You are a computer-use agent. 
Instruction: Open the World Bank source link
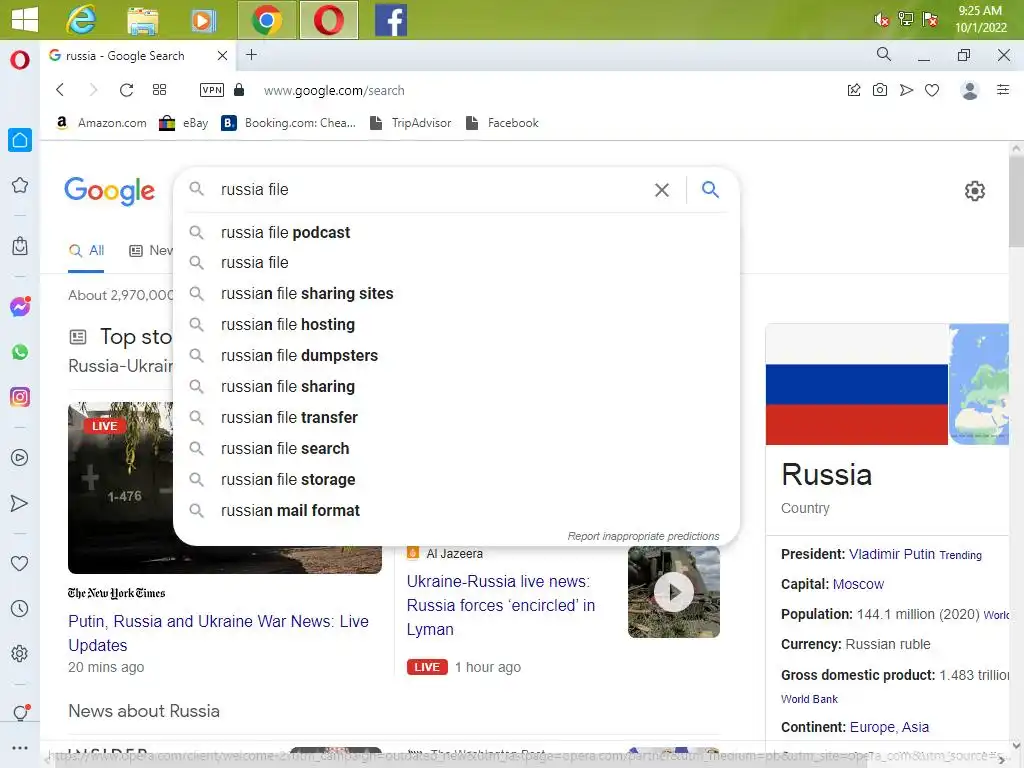809,699
